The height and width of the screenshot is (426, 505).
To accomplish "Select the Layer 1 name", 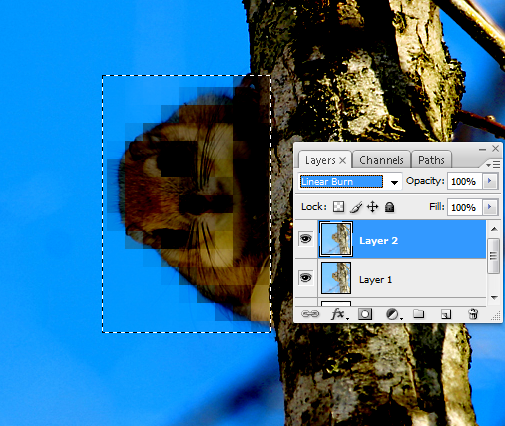I will pyautogui.click(x=375, y=279).
